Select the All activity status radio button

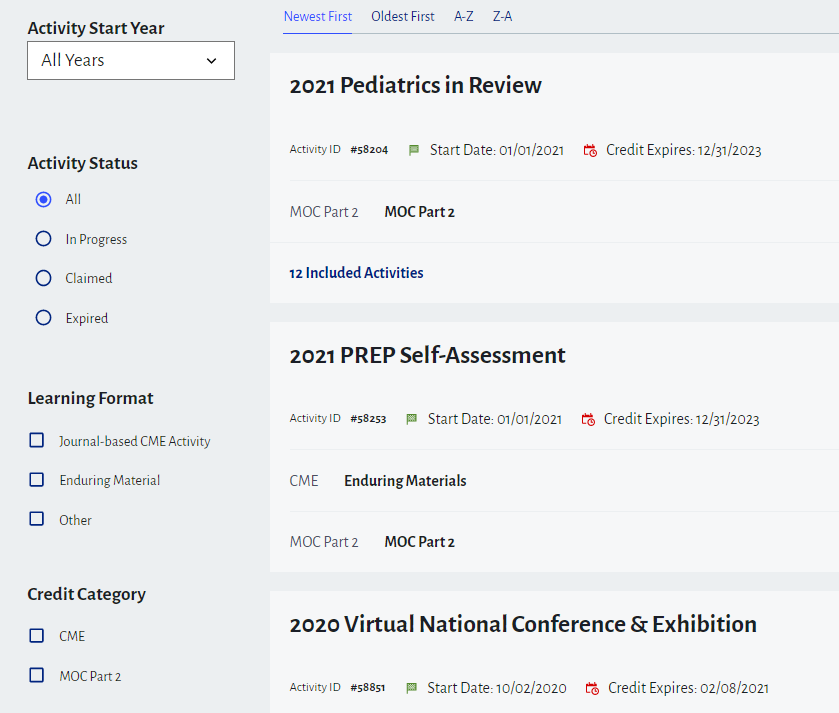click(x=43, y=199)
